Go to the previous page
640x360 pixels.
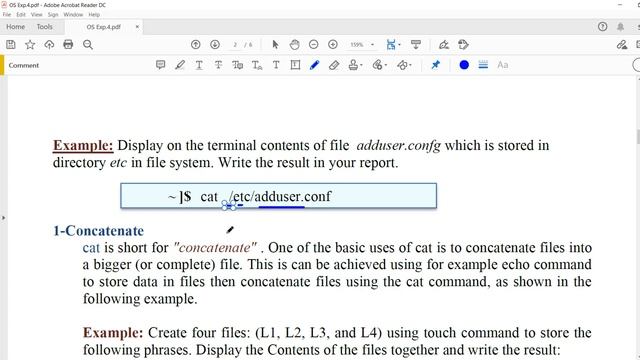[196, 44]
